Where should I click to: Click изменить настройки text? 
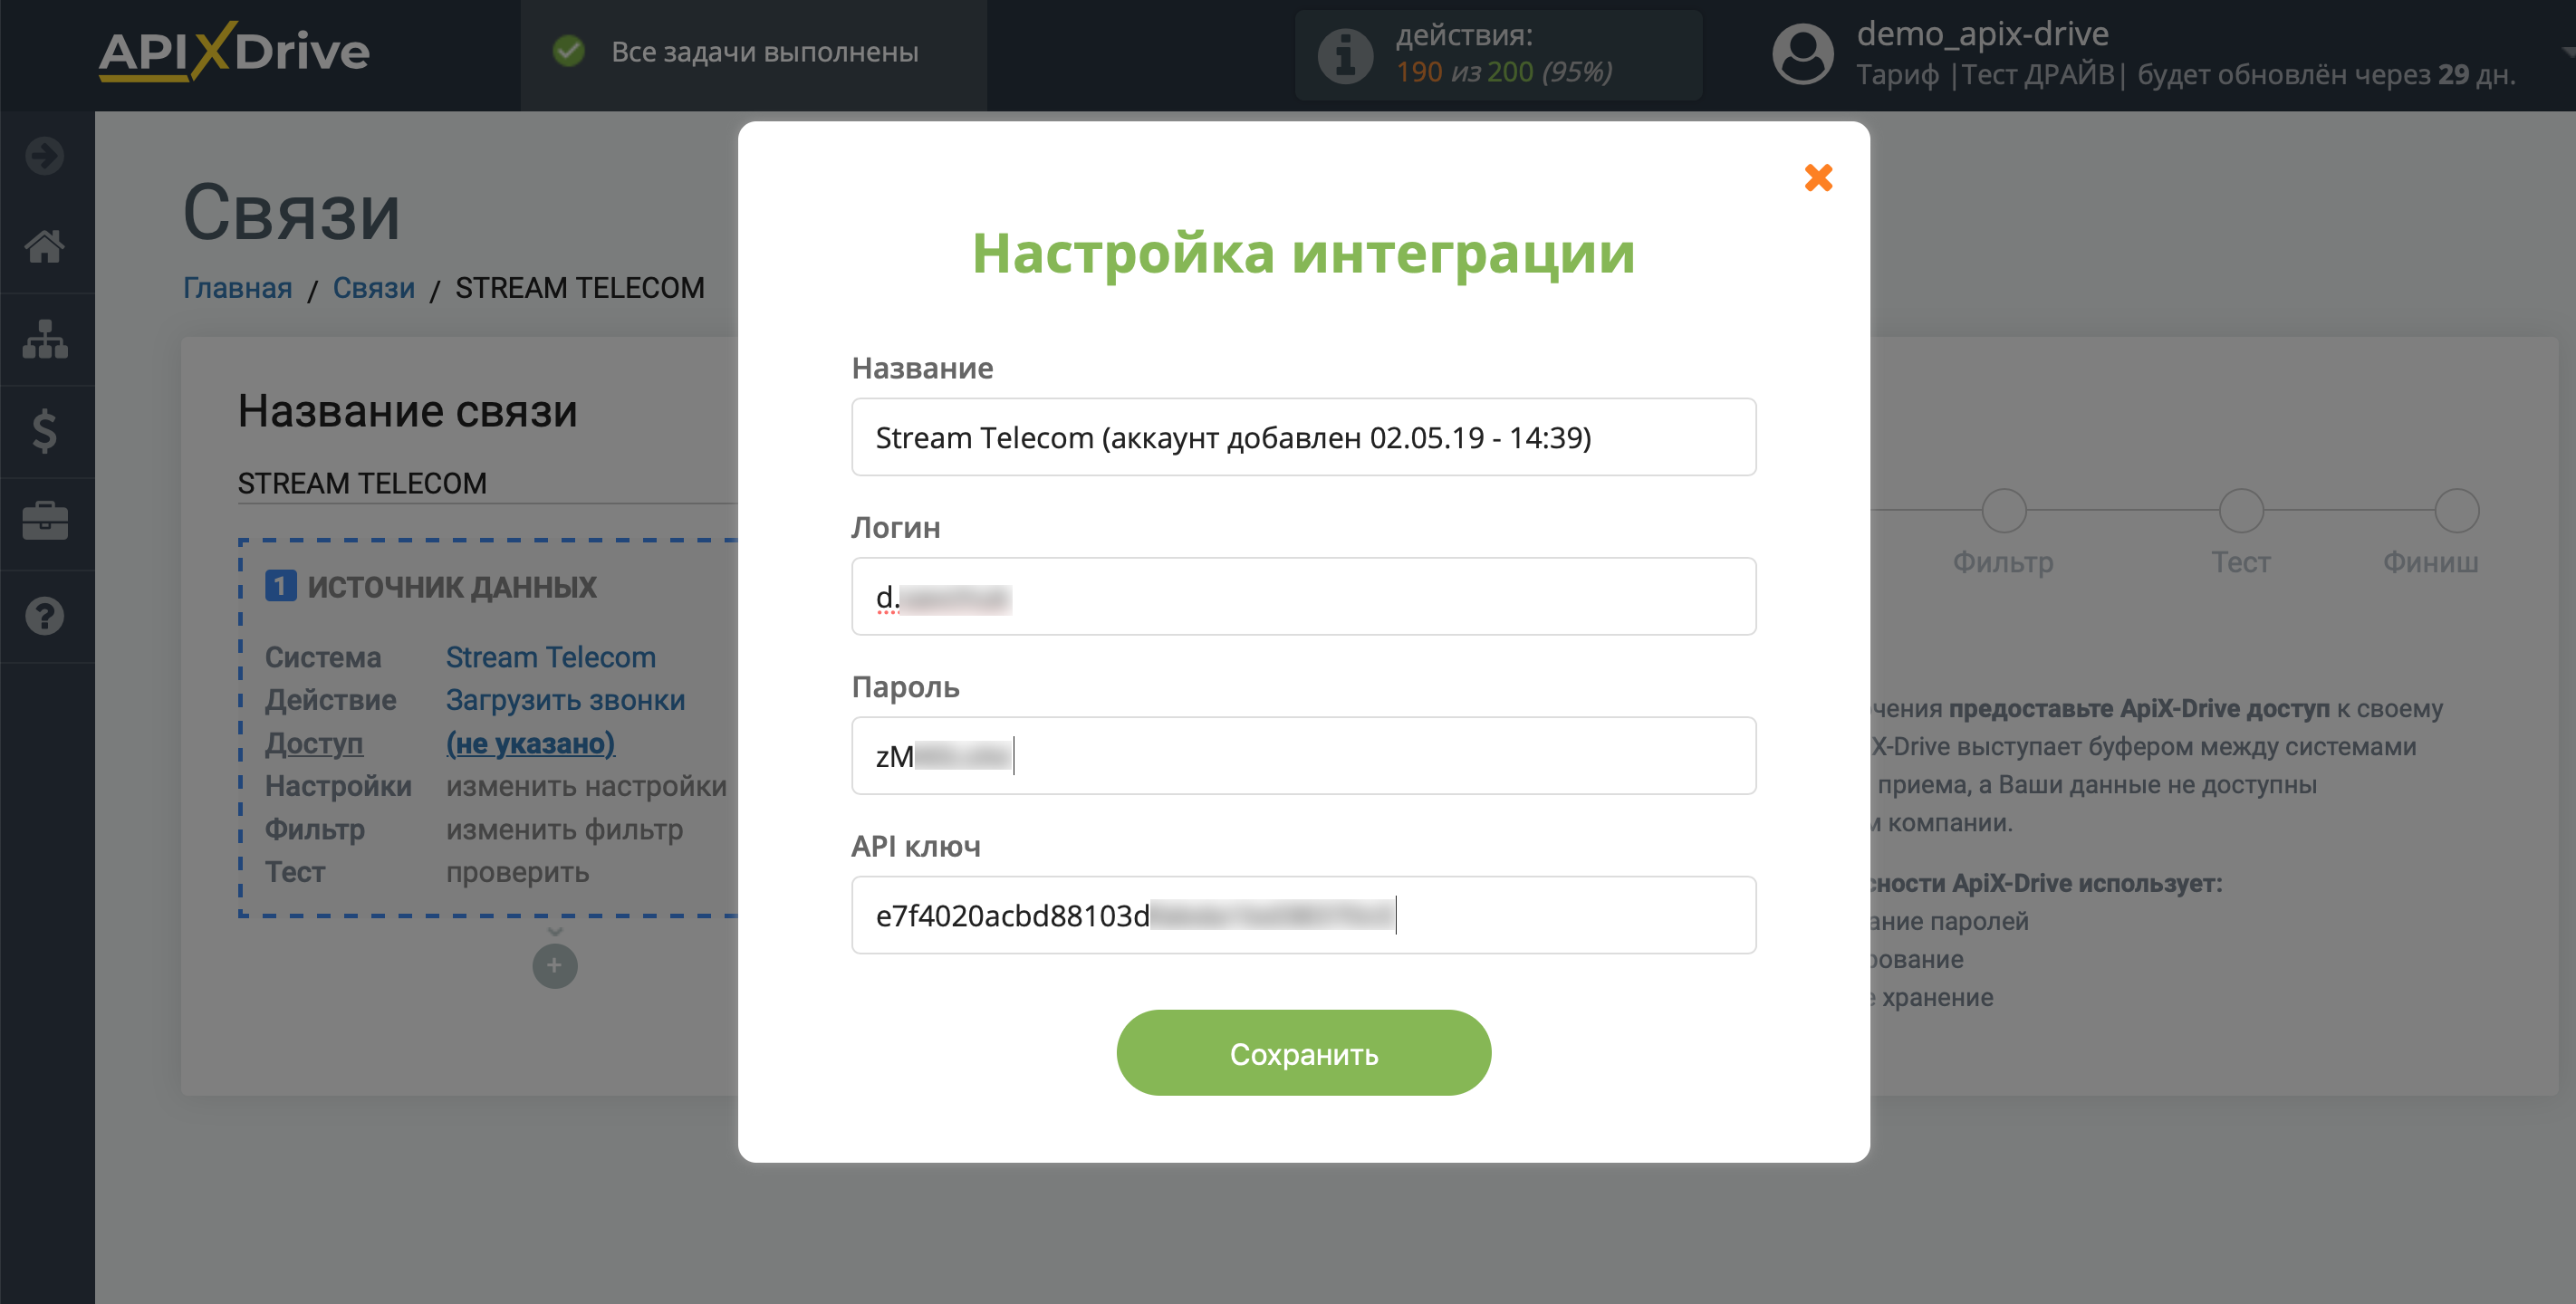click(586, 786)
